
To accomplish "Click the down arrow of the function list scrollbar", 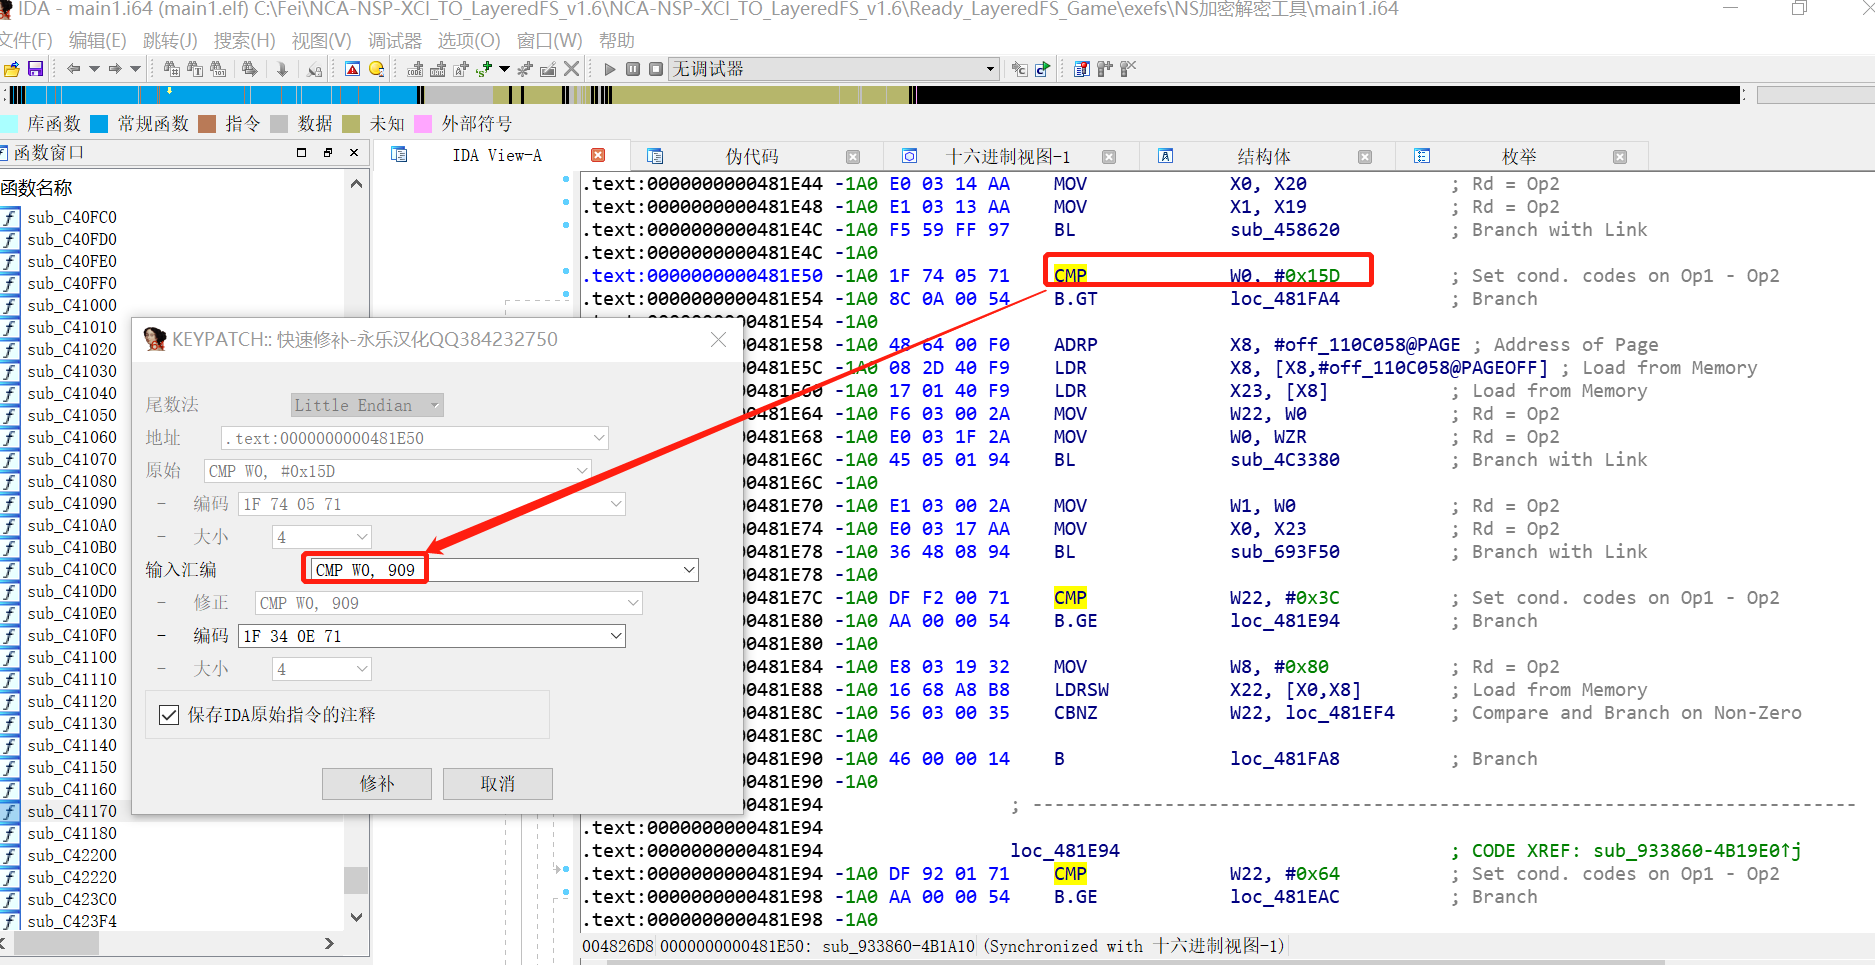I will [356, 917].
